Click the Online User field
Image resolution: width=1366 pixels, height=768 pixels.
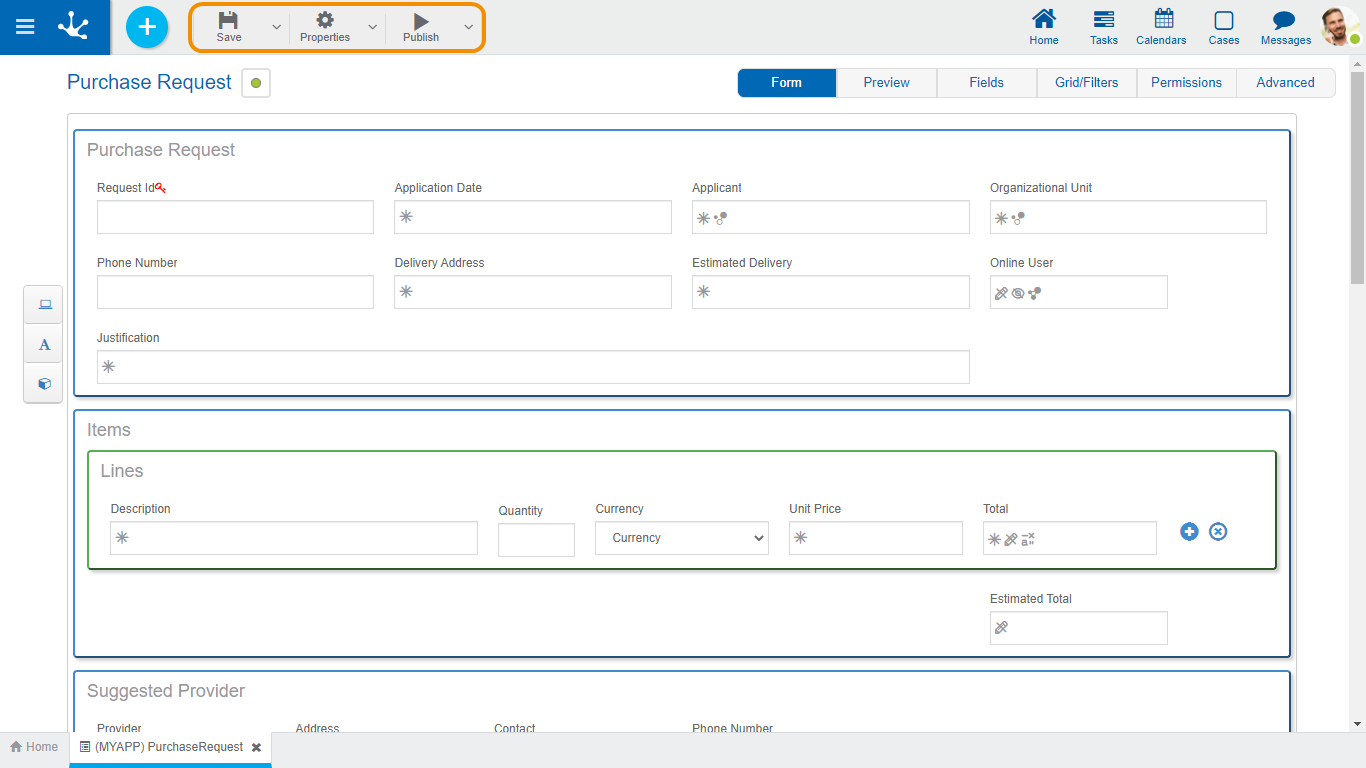tap(1079, 292)
